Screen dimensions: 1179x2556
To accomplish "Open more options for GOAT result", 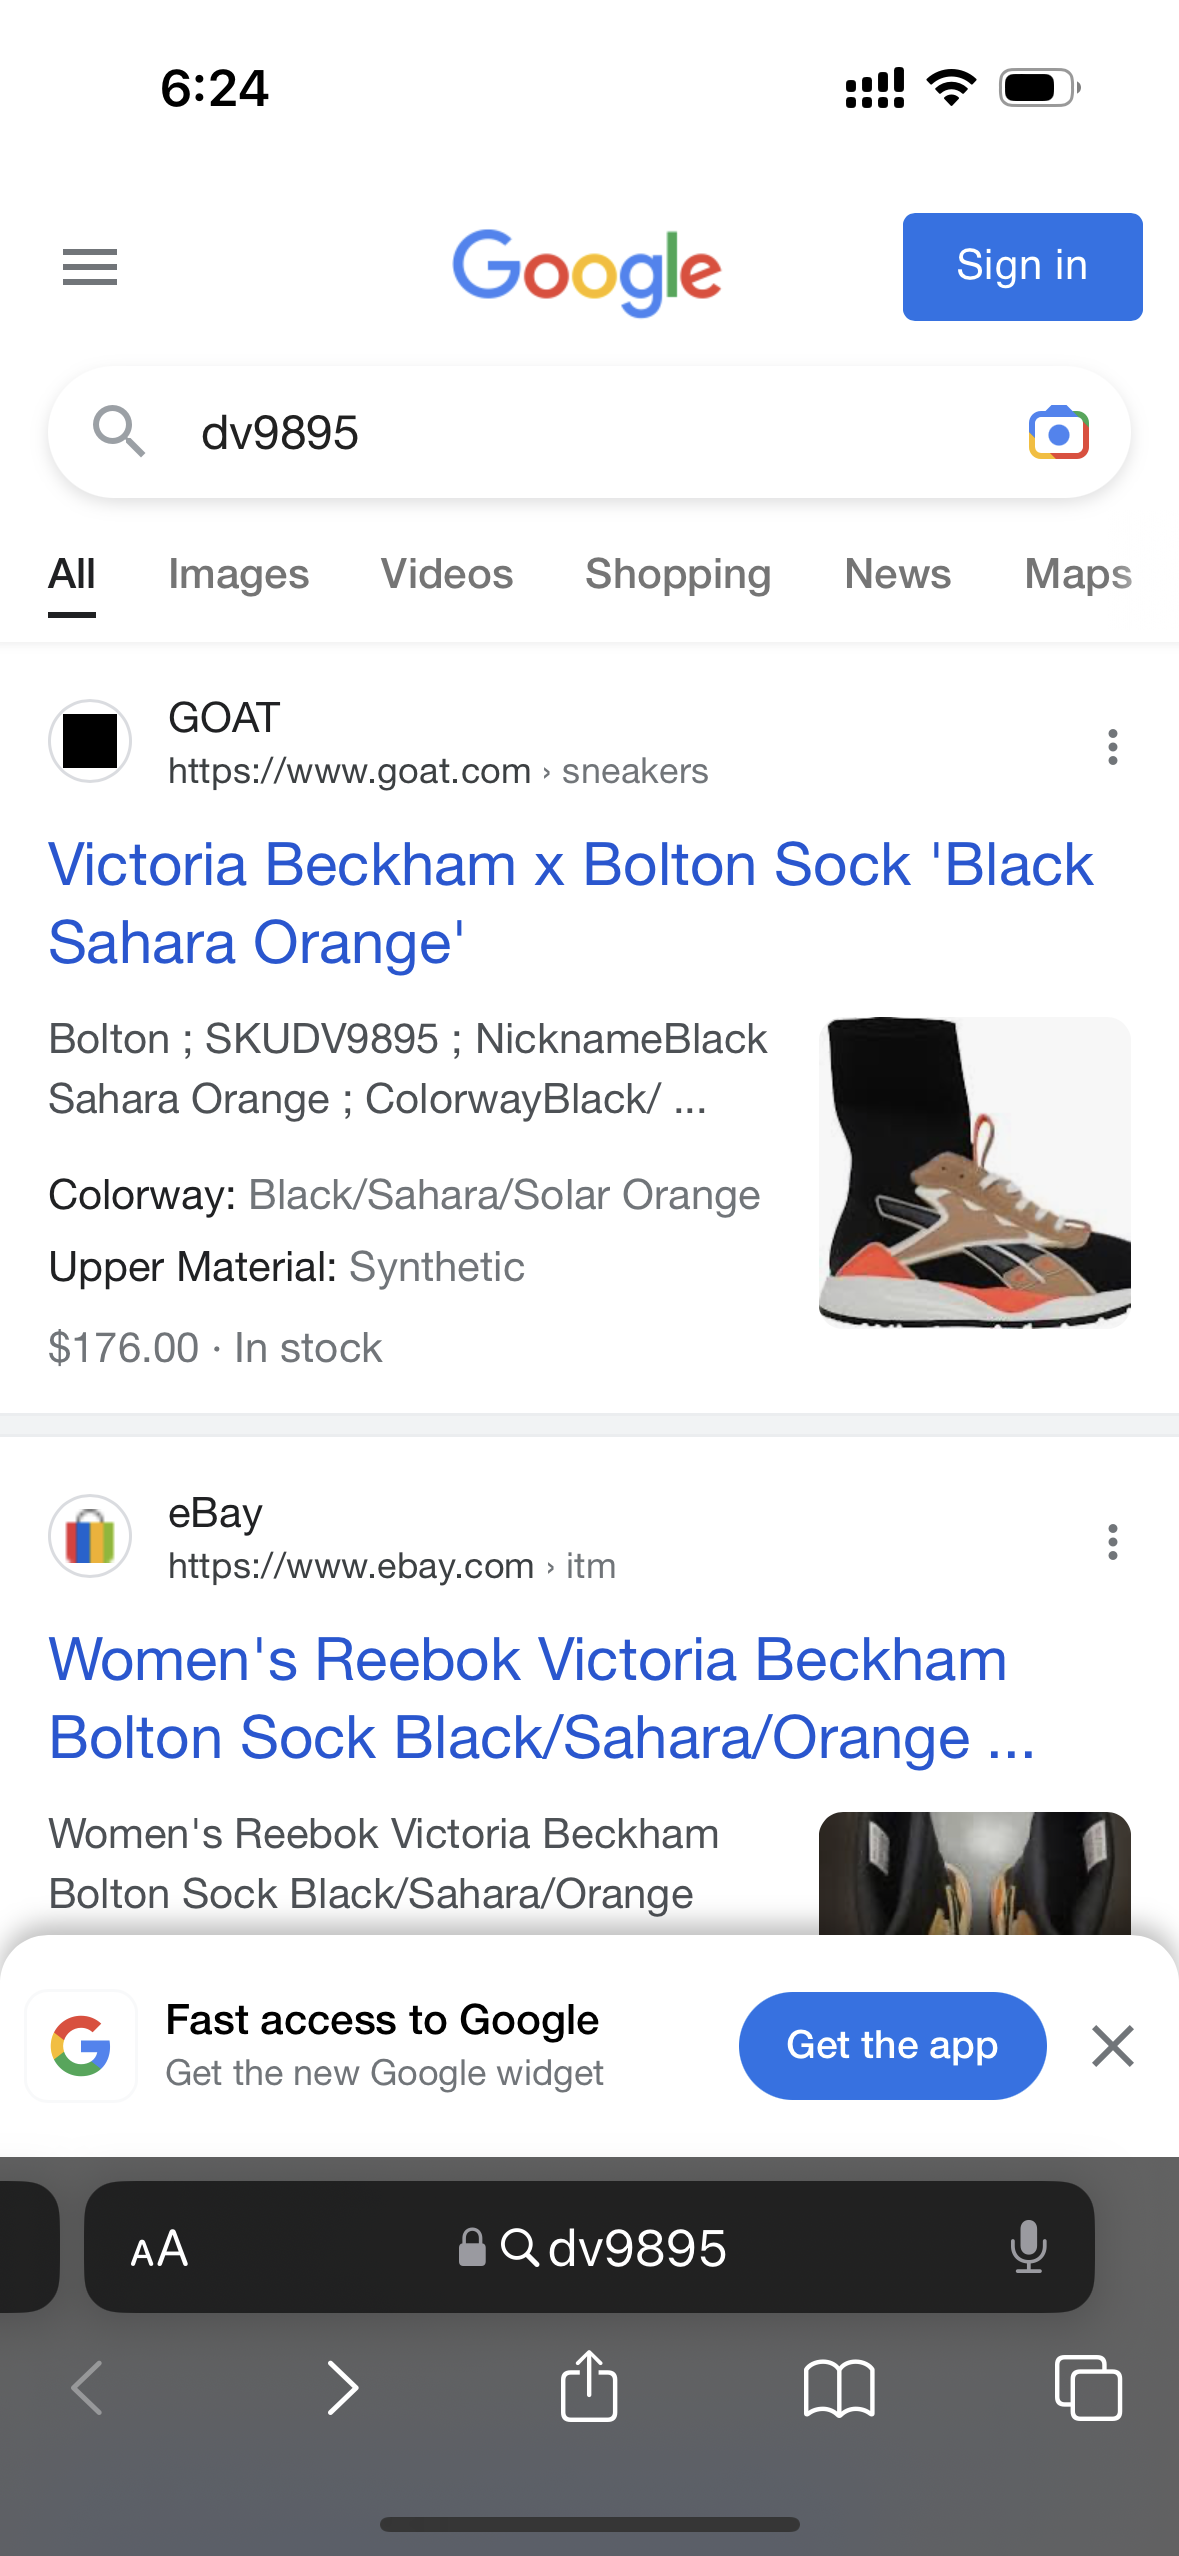I will [x=1112, y=747].
